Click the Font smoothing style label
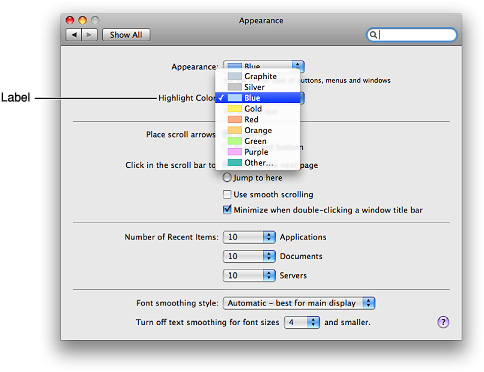484x372 pixels. [177, 303]
